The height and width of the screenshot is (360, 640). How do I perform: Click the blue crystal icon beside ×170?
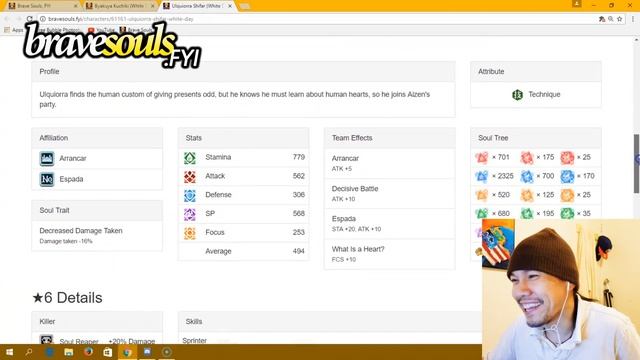tap(567, 176)
